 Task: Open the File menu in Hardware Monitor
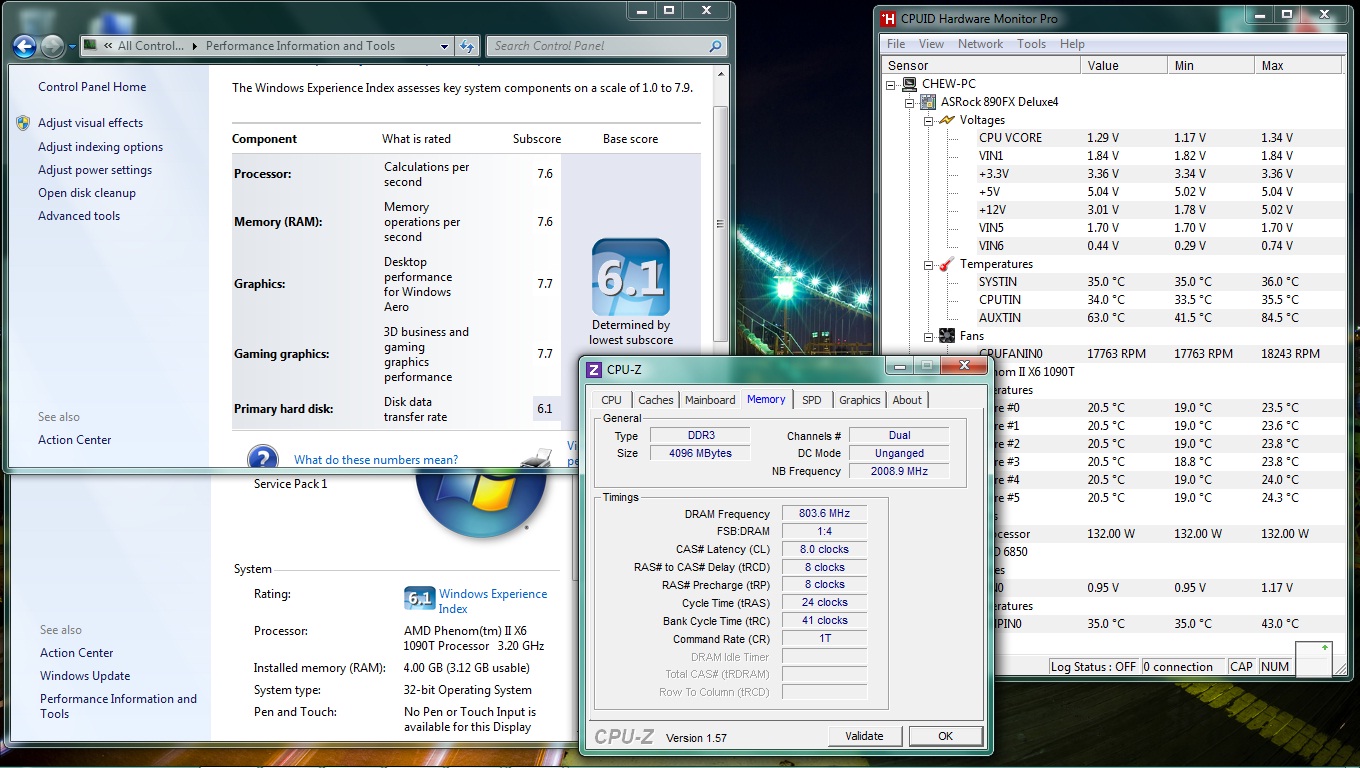[896, 44]
